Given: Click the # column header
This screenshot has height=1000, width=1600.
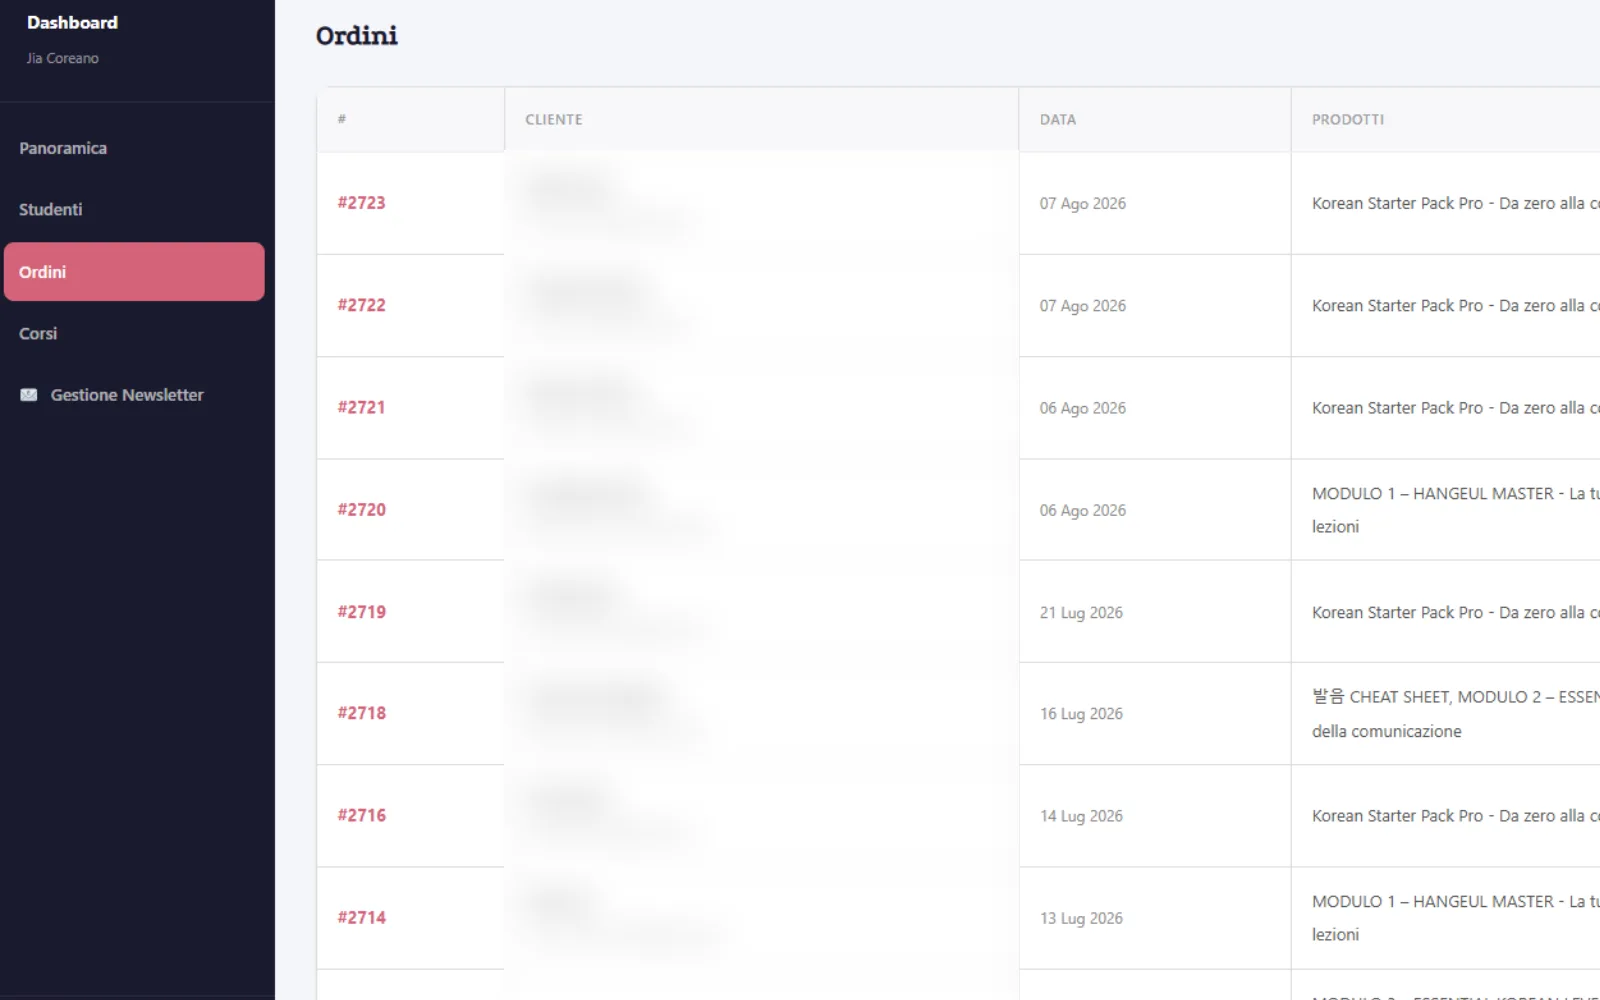Looking at the screenshot, I should click(x=342, y=119).
